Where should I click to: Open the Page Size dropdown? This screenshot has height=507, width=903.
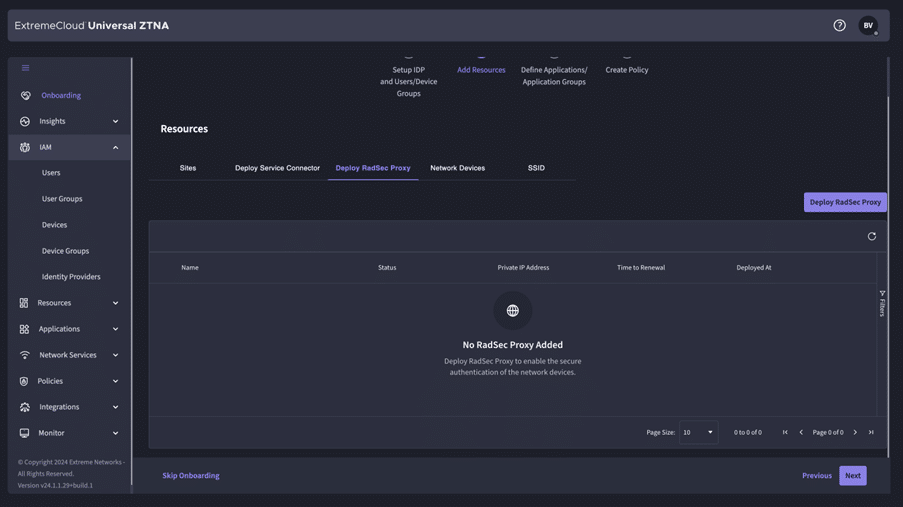point(698,433)
